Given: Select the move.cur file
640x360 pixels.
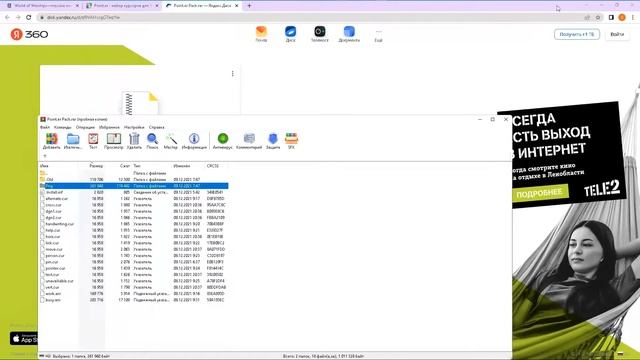Looking at the screenshot, I should [x=134, y=249].
